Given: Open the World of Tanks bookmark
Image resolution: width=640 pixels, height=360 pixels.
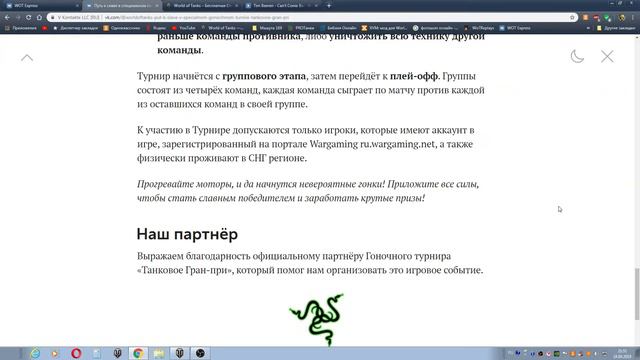Looking at the screenshot, I should [x=222, y=28].
